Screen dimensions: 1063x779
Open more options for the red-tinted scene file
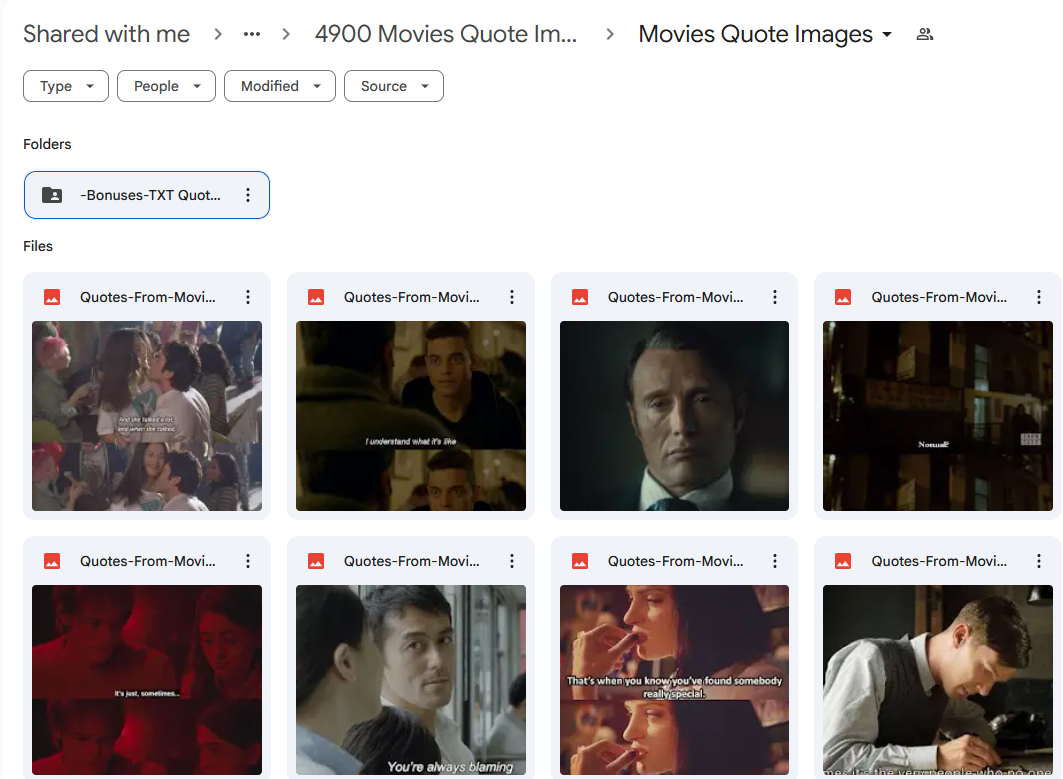[x=248, y=561]
